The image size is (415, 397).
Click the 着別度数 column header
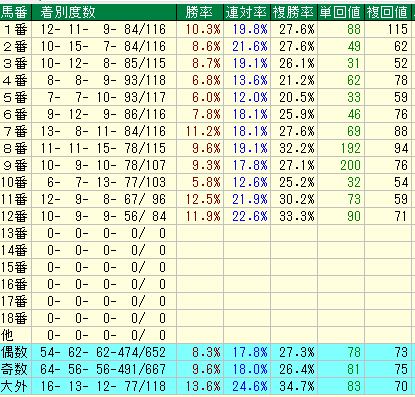(104, 13)
